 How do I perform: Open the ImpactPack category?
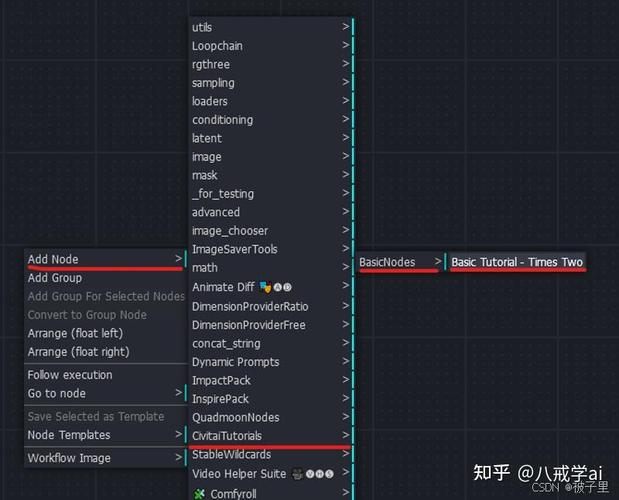coord(271,381)
